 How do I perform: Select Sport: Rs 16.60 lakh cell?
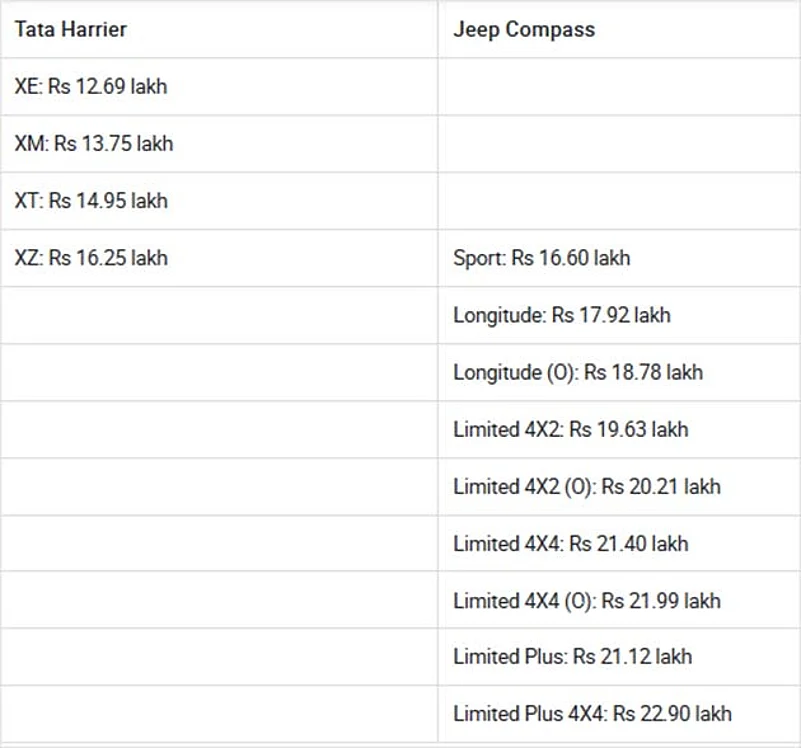tap(541, 258)
